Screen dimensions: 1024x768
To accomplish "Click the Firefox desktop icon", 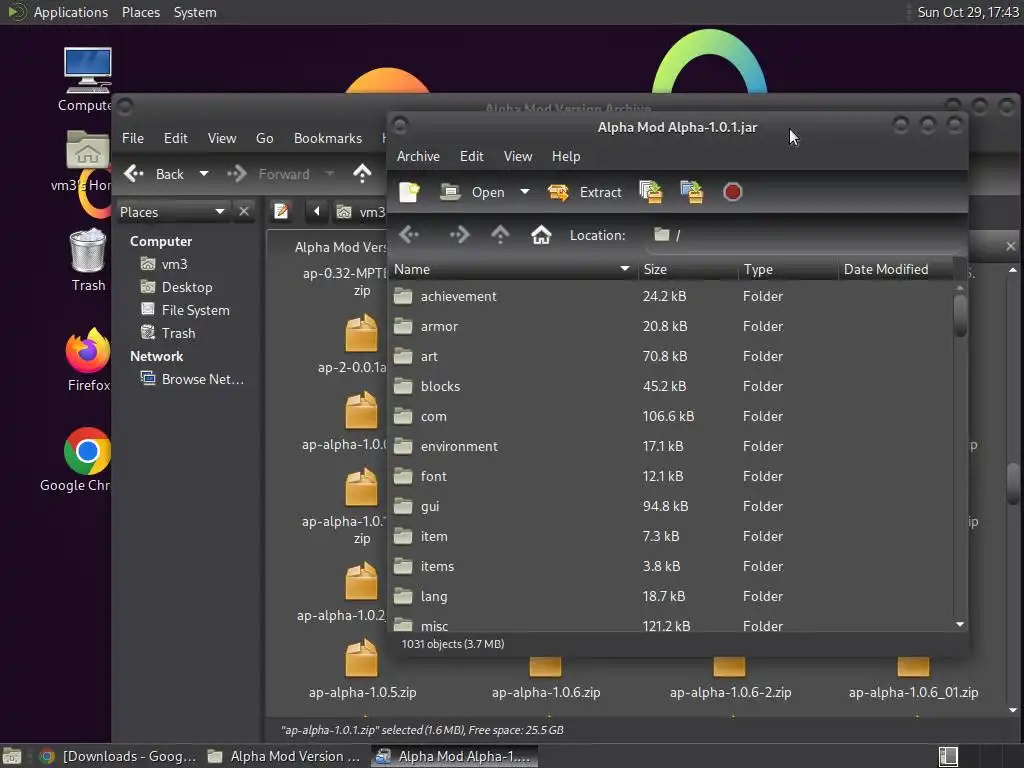I will pos(88,359).
